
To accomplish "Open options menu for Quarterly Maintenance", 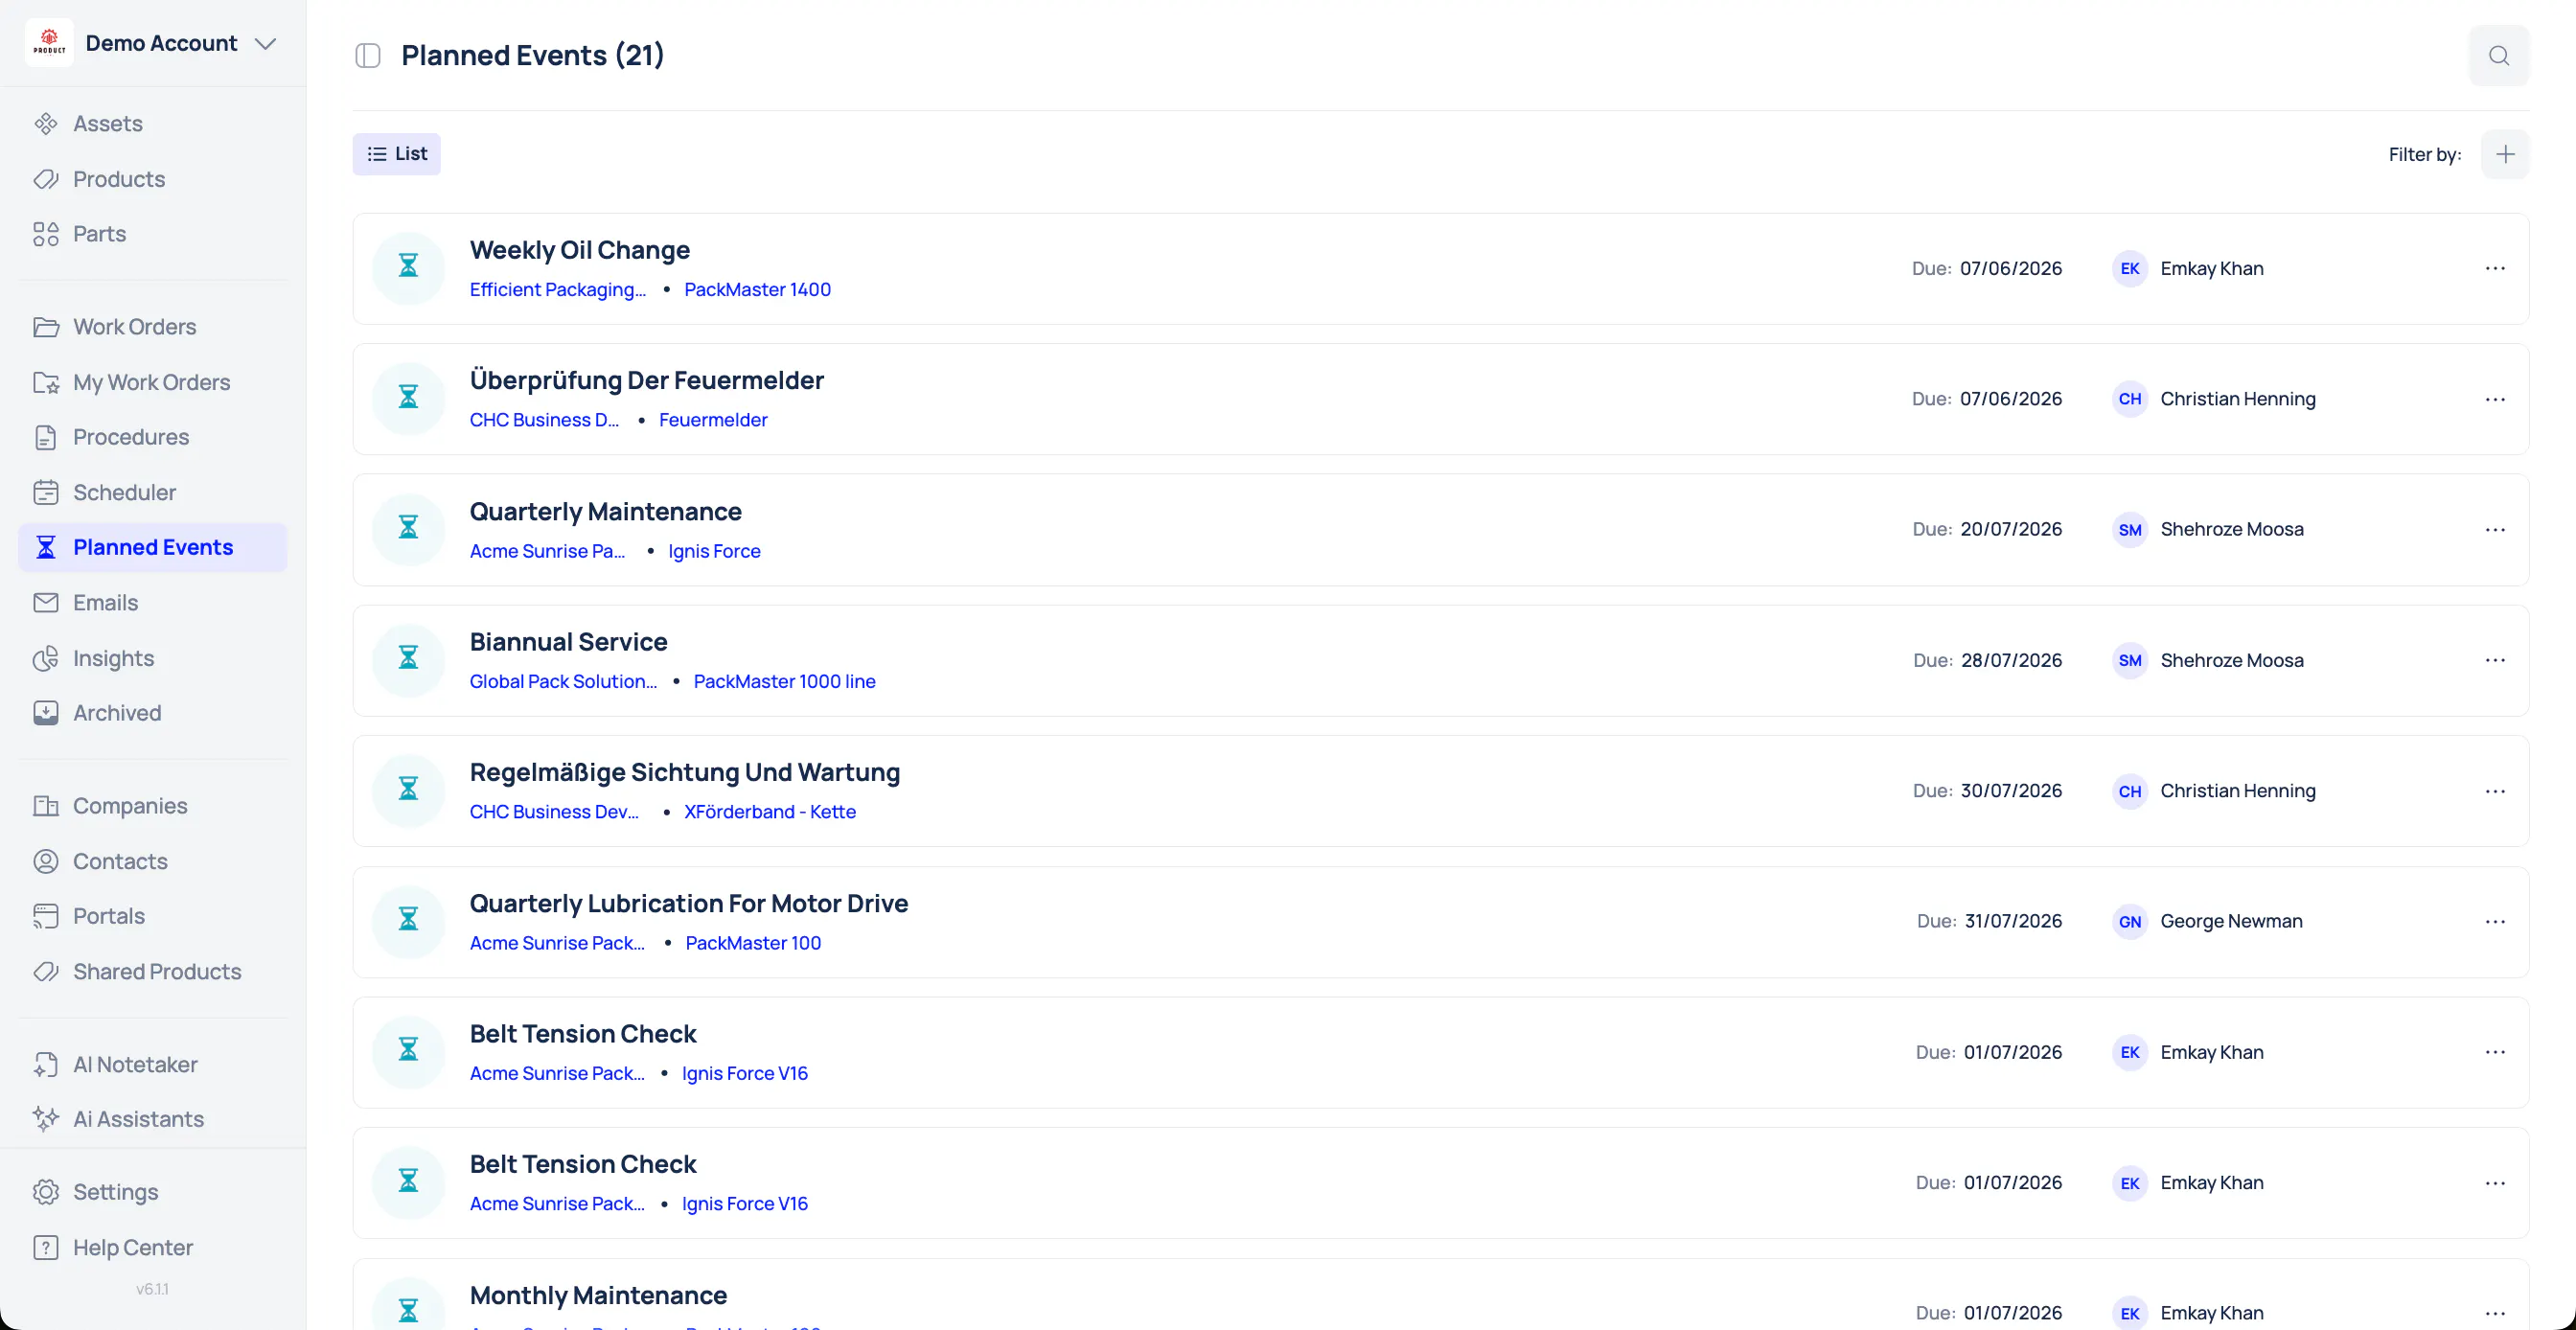I will [x=2495, y=529].
